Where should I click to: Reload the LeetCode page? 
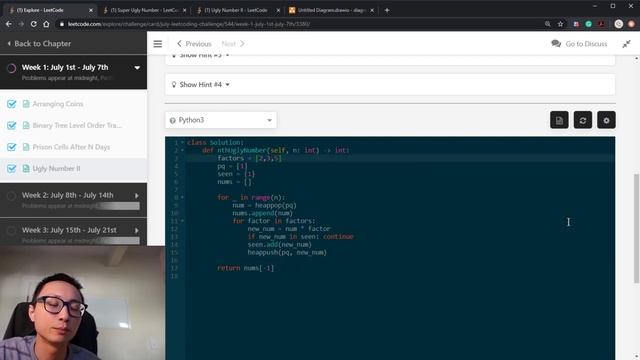33,24
